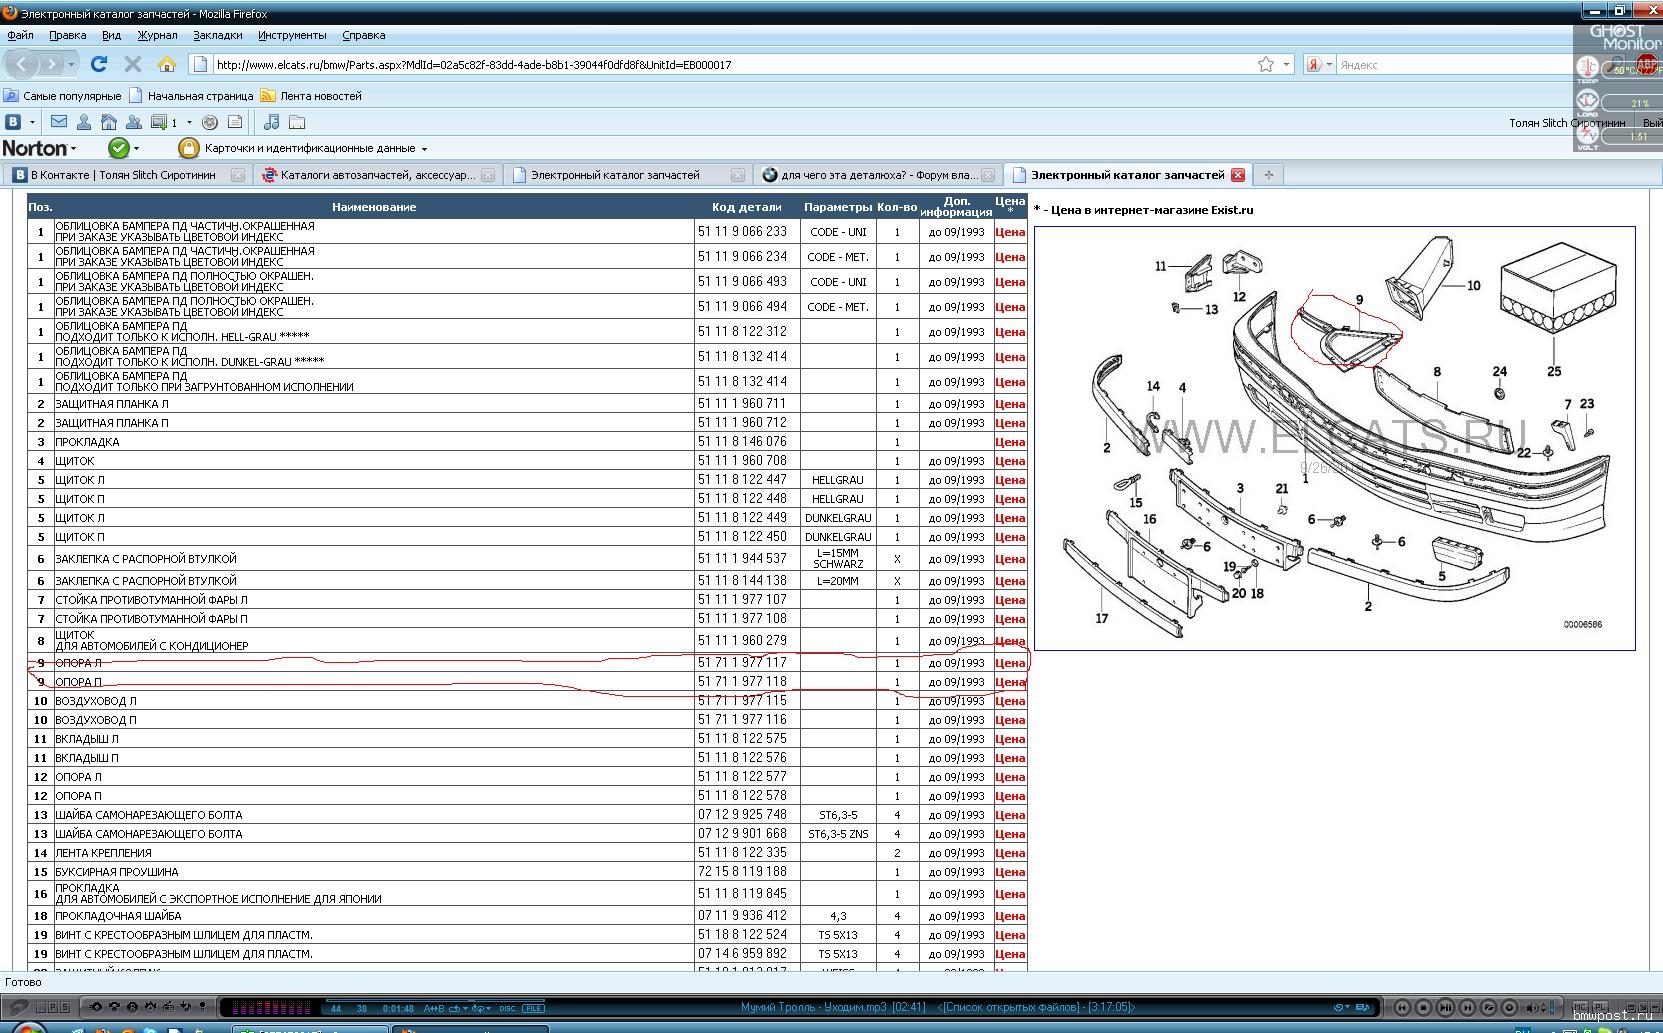Screen dimensions: 1663x1033
Task: Open VK toolbar mail envelope icon
Action: coord(59,122)
